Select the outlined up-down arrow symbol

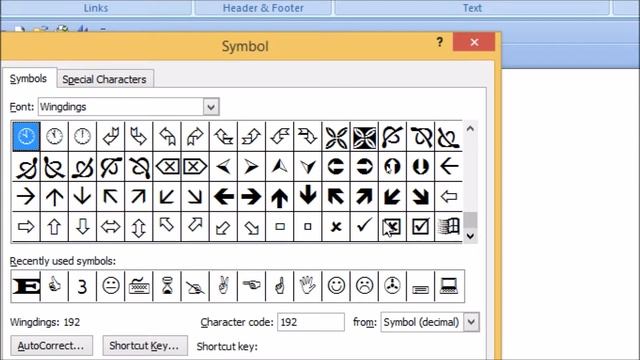[139, 227]
